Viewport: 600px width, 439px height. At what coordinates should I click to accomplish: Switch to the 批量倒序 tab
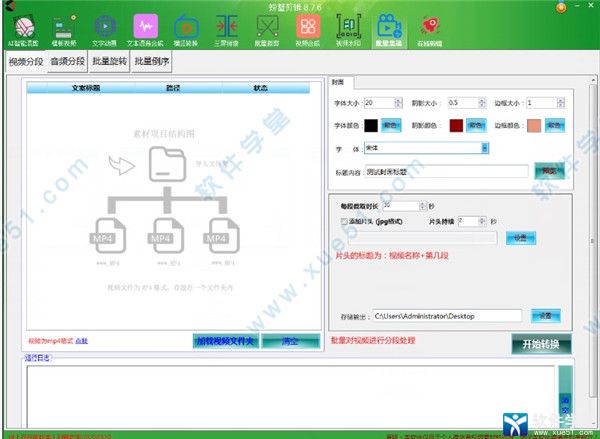[x=152, y=61]
